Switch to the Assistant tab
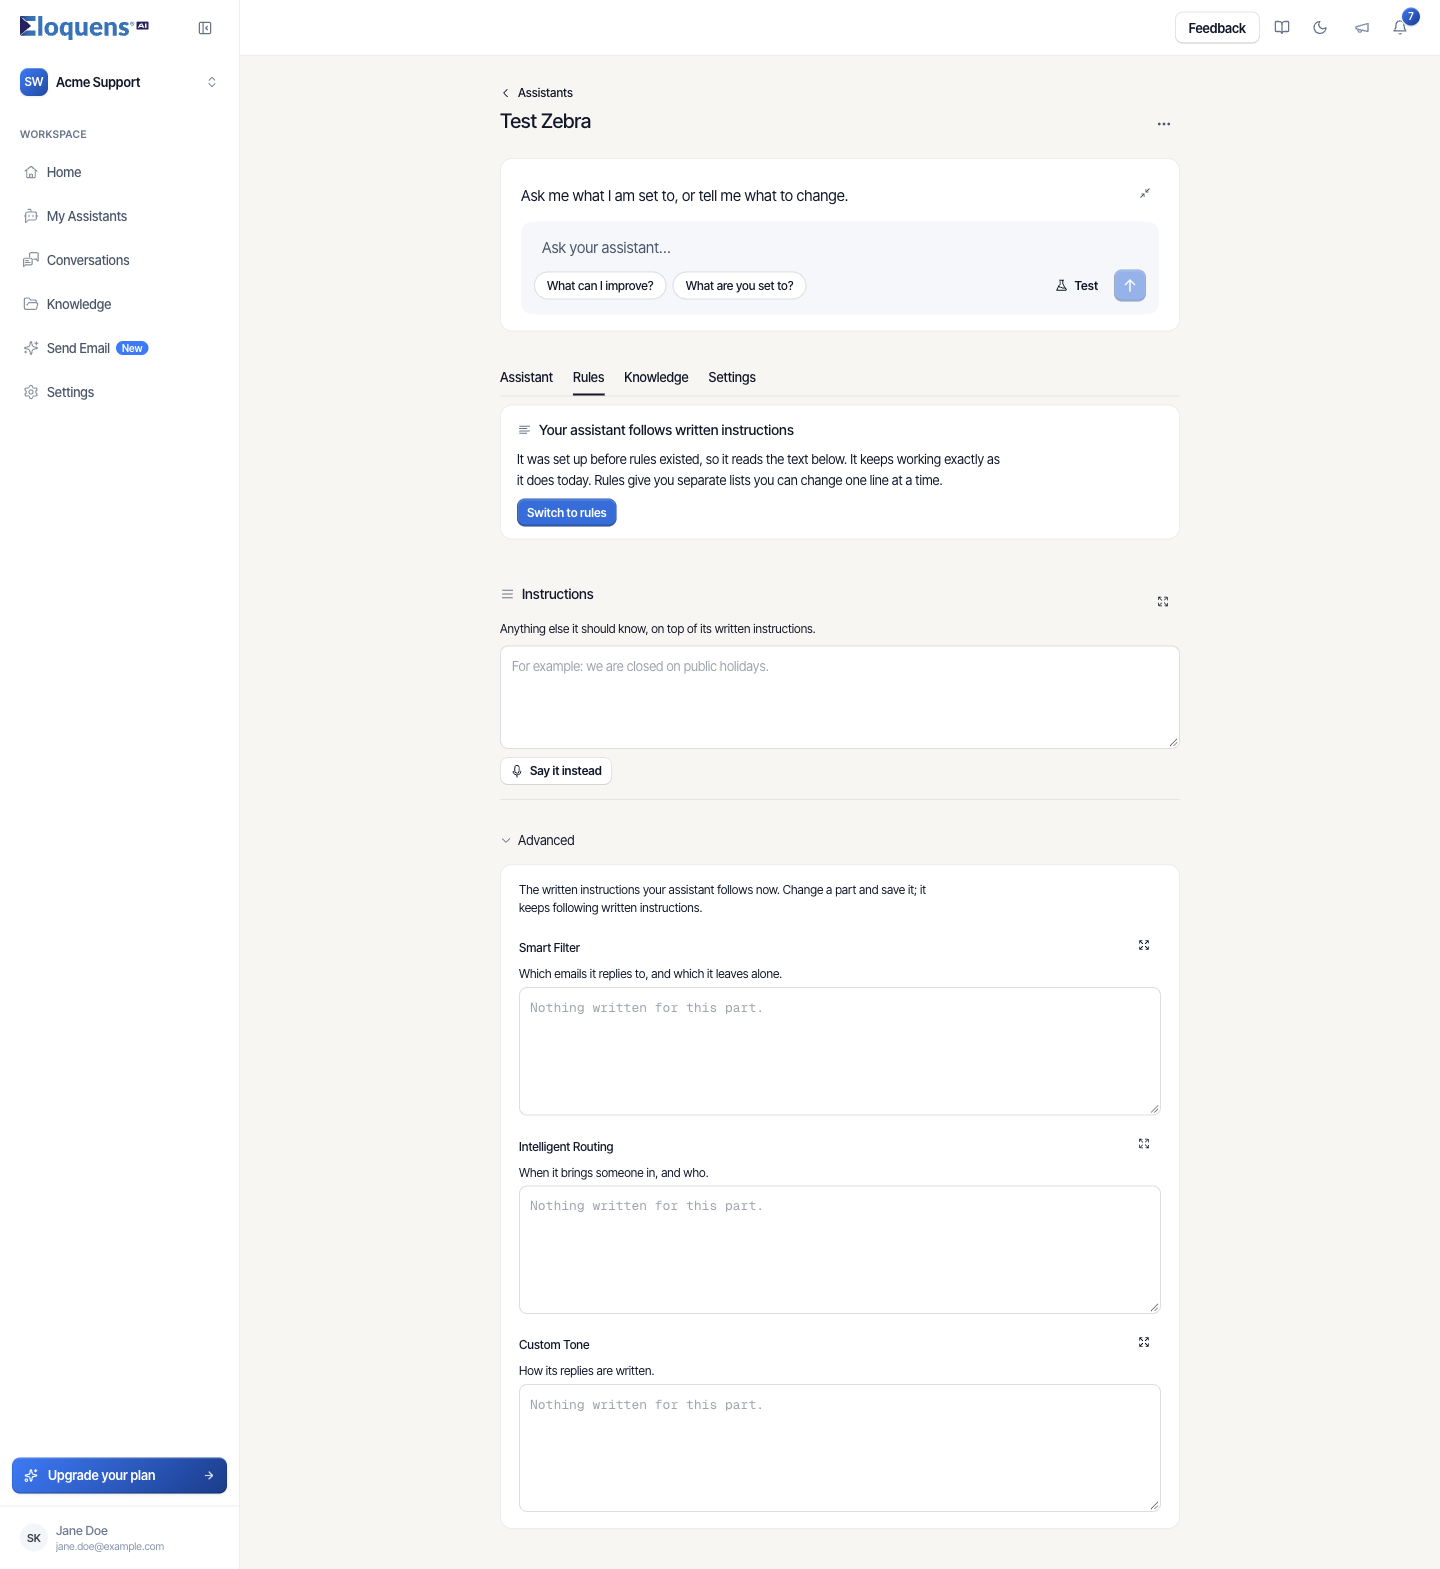 point(526,377)
